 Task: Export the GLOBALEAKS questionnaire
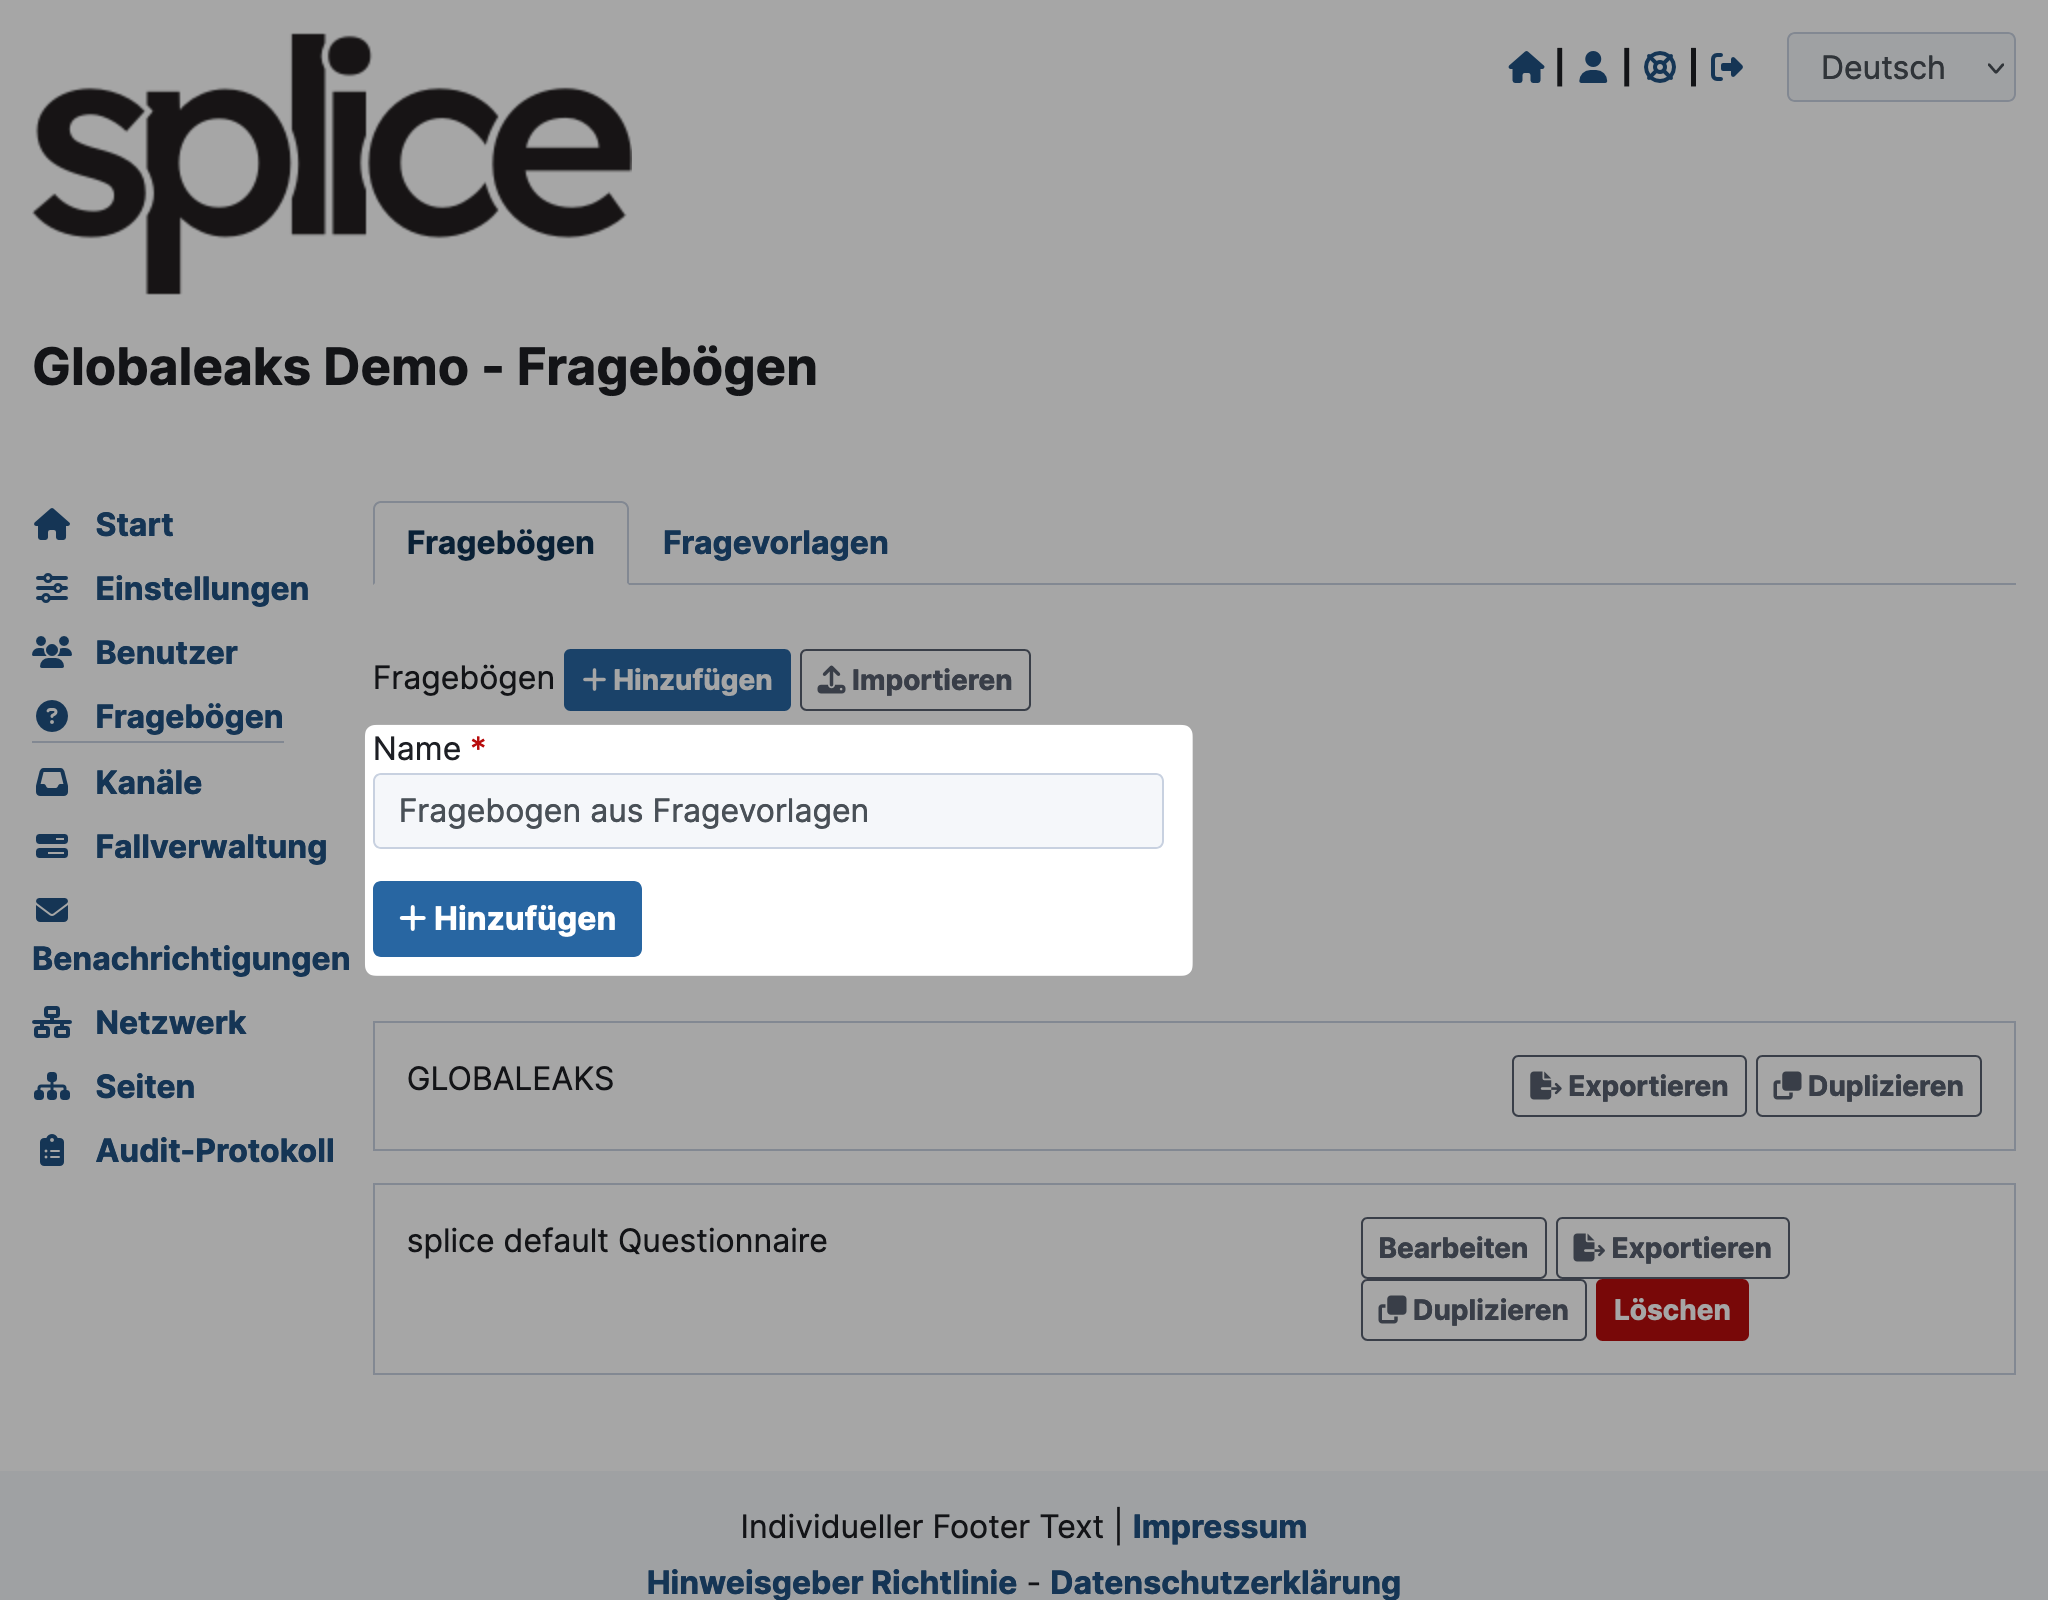point(1629,1086)
